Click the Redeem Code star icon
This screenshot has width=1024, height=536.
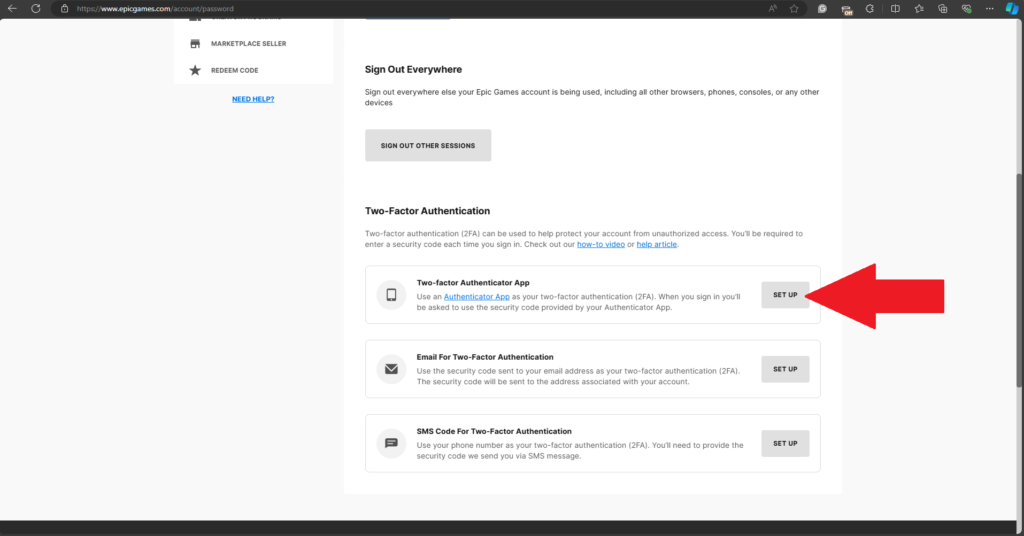(x=195, y=70)
